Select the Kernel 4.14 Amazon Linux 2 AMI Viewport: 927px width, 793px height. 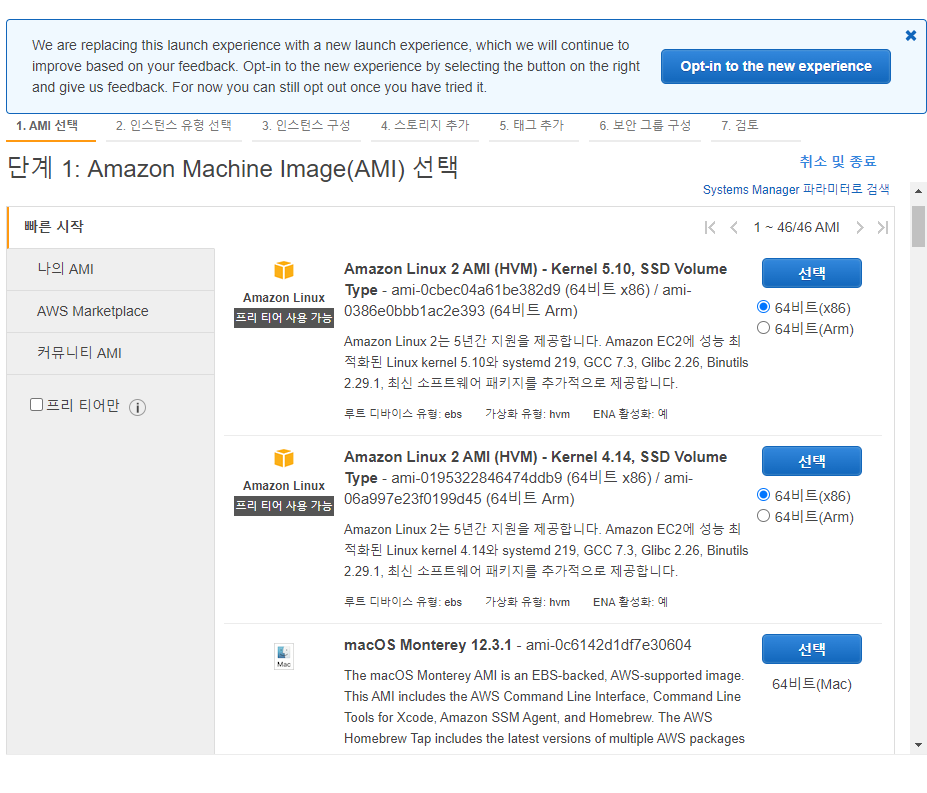812,461
